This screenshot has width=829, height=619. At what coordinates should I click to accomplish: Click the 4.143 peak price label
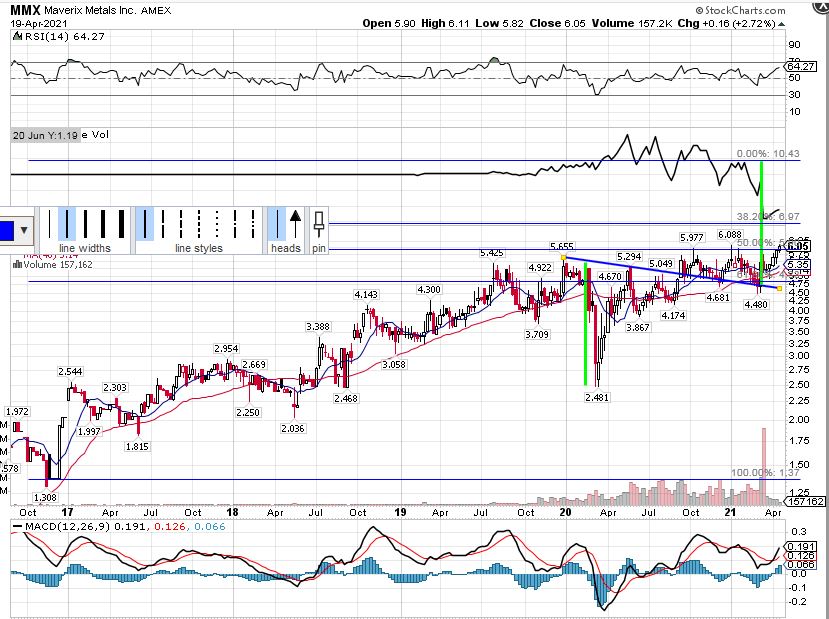tap(366, 294)
